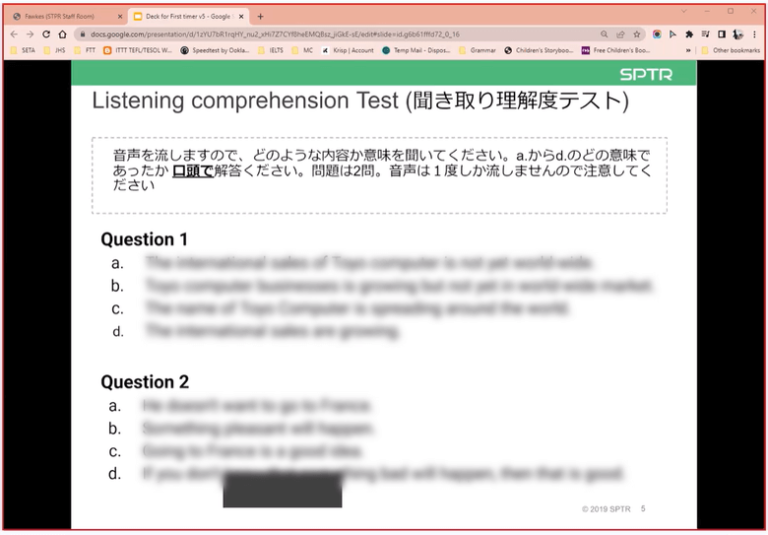Click the Question 2 heading
The width and height of the screenshot is (768, 535).
pyautogui.click(x=144, y=382)
